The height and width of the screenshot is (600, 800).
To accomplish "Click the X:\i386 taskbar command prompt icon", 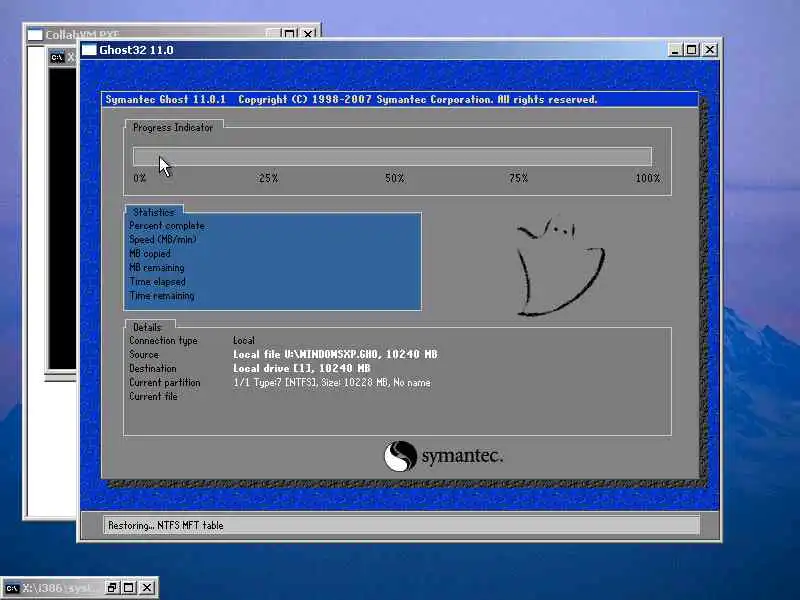I will tap(12, 588).
